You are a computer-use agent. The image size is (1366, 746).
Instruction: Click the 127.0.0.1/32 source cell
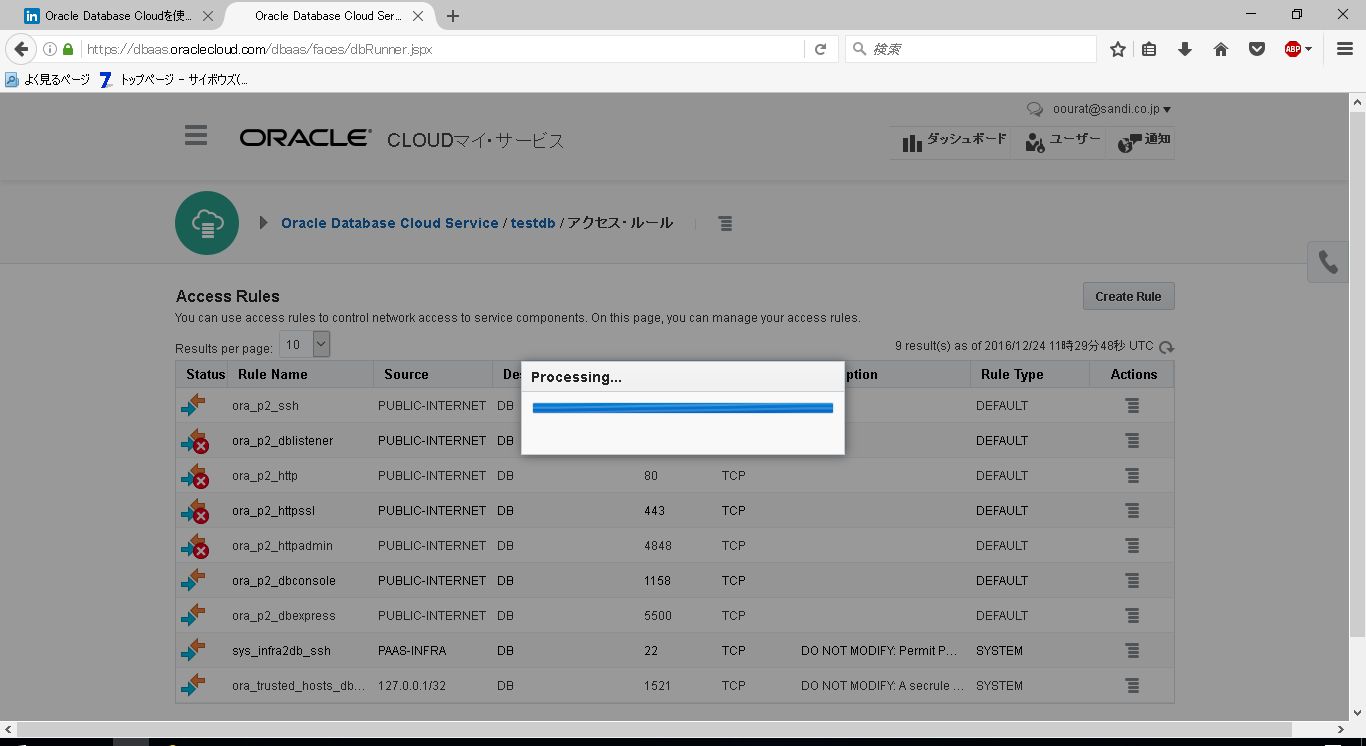(x=412, y=686)
